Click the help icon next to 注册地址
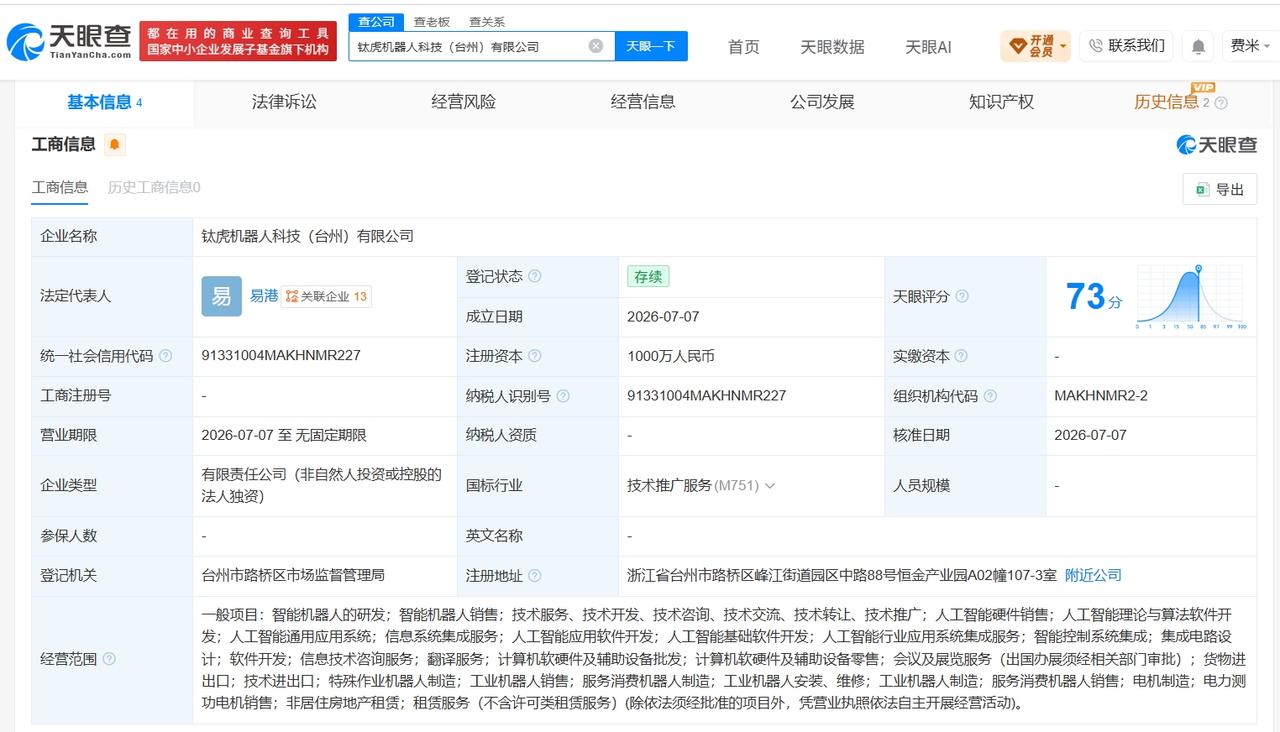The image size is (1280, 732). pyautogui.click(x=535, y=576)
